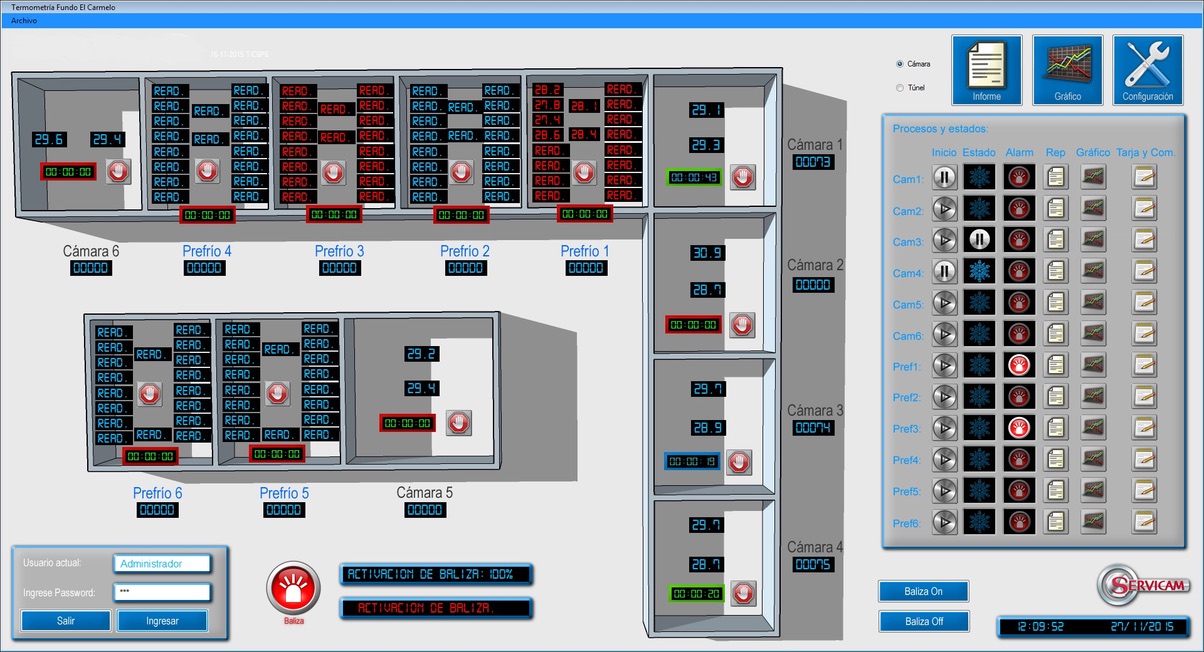Click the Ingrese Password field

(x=161, y=592)
